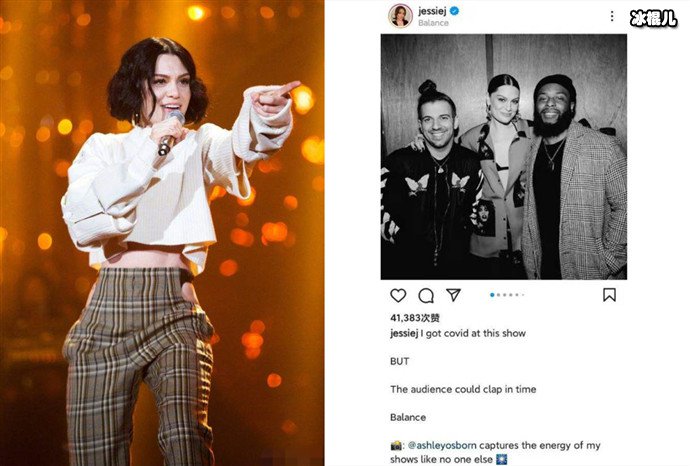Open jessiej's round profile avatar

point(400,16)
